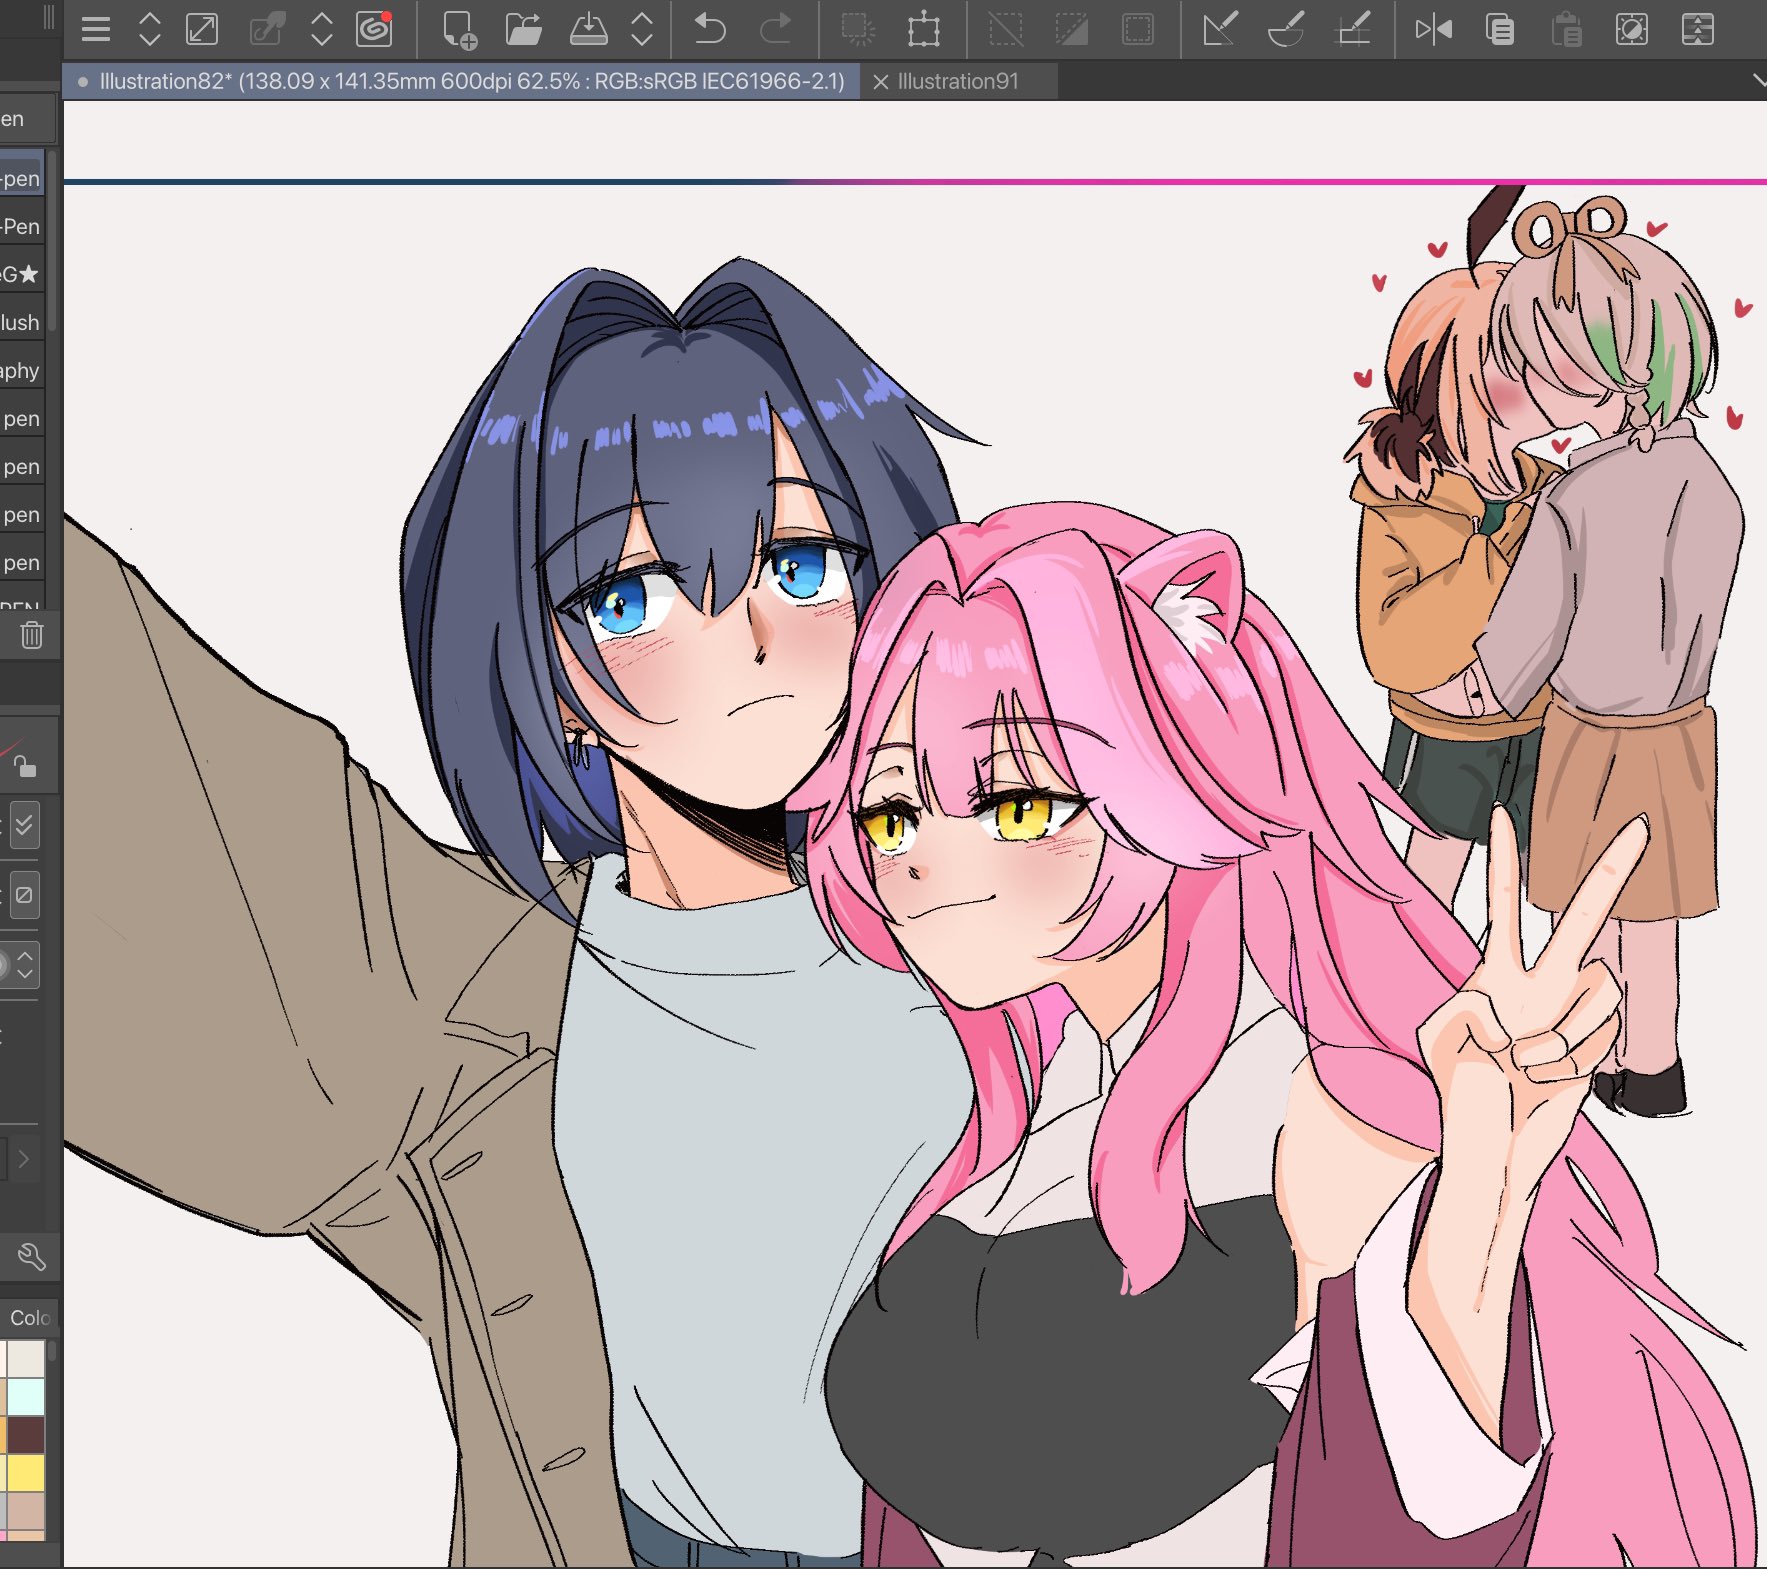Switch to the Illustration82 canvas tab
Viewport: 1767px width, 1569px height.
(x=462, y=81)
